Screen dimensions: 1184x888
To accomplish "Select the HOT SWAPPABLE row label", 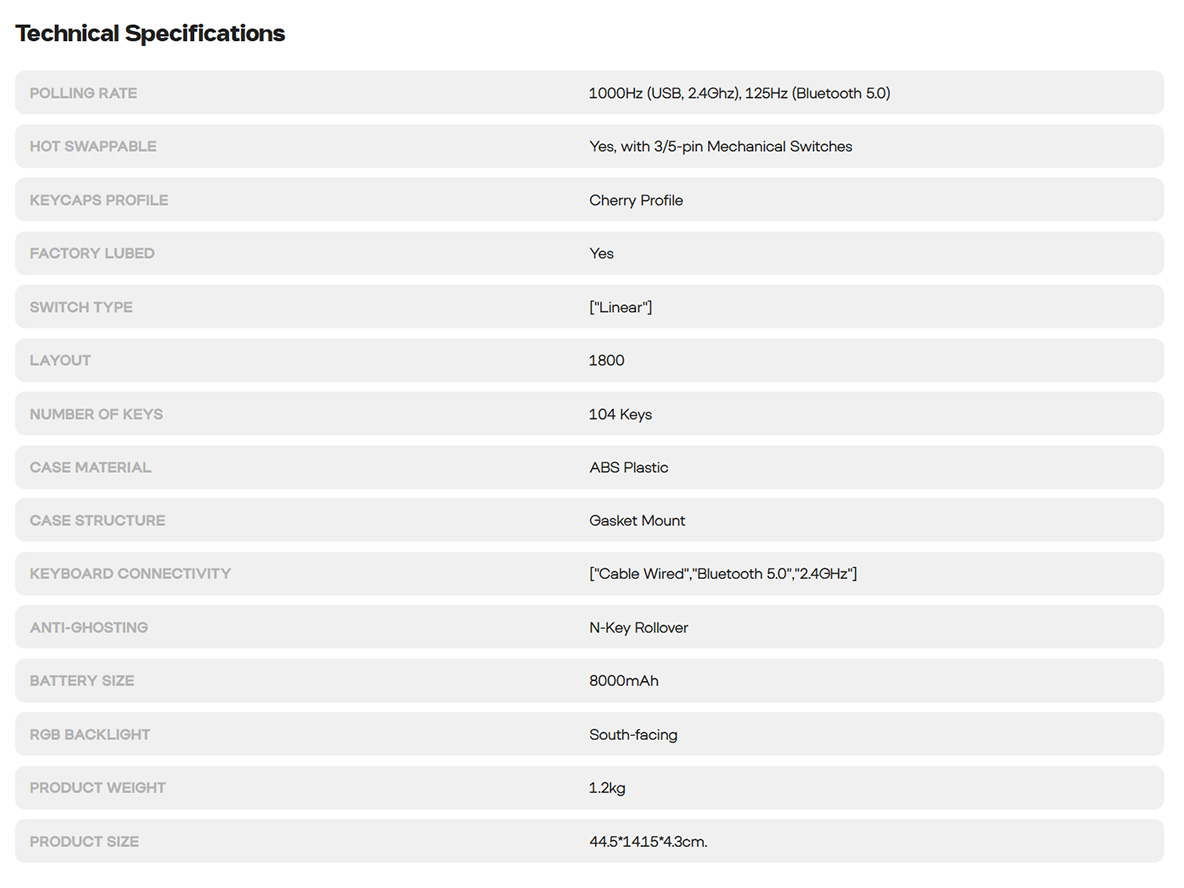I will (x=93, y=146).
